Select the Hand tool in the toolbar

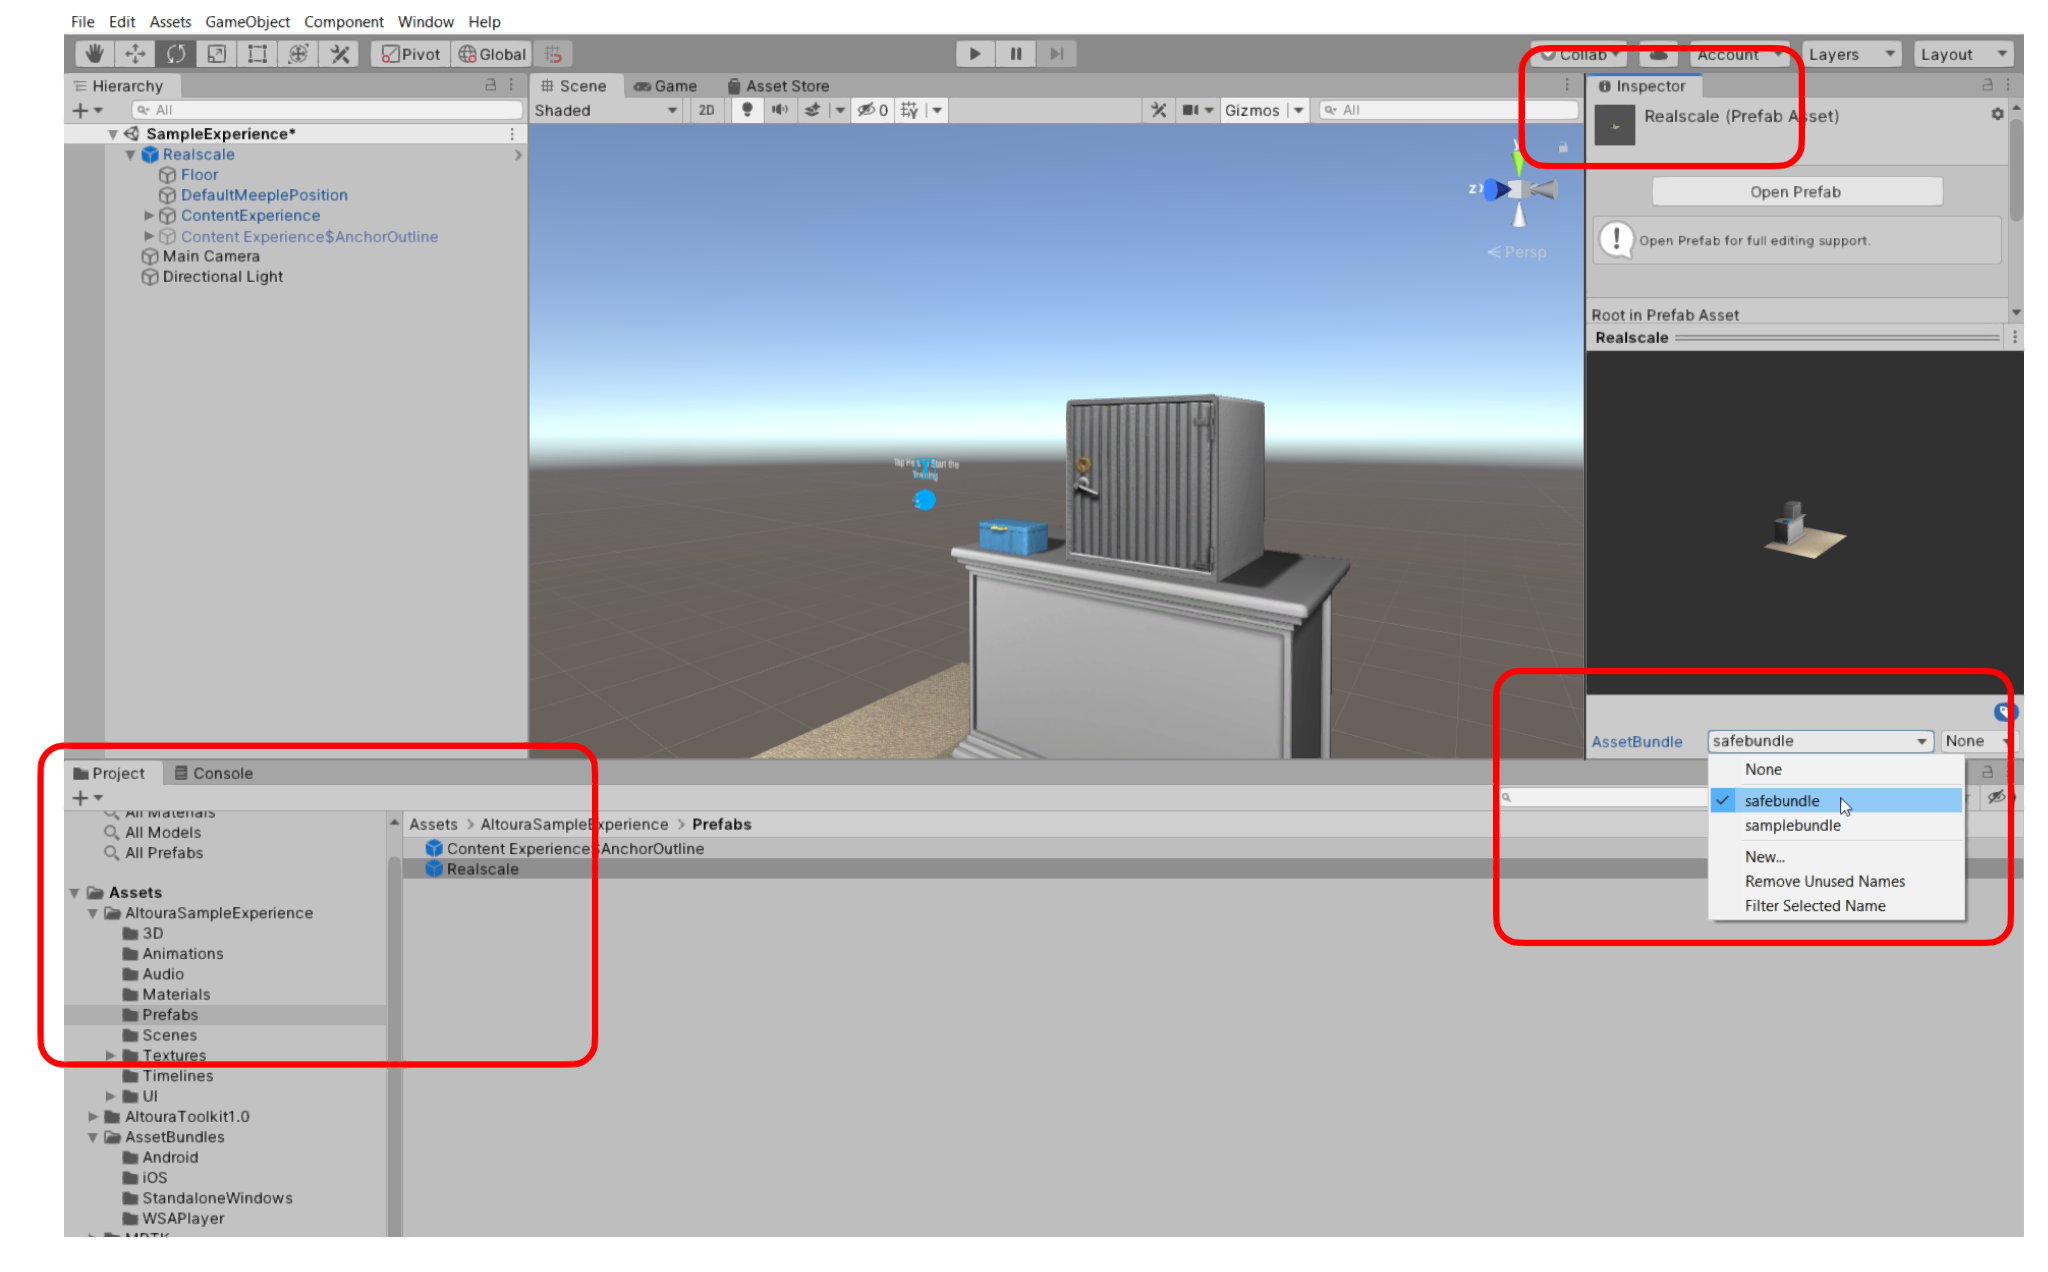[94, 54]
